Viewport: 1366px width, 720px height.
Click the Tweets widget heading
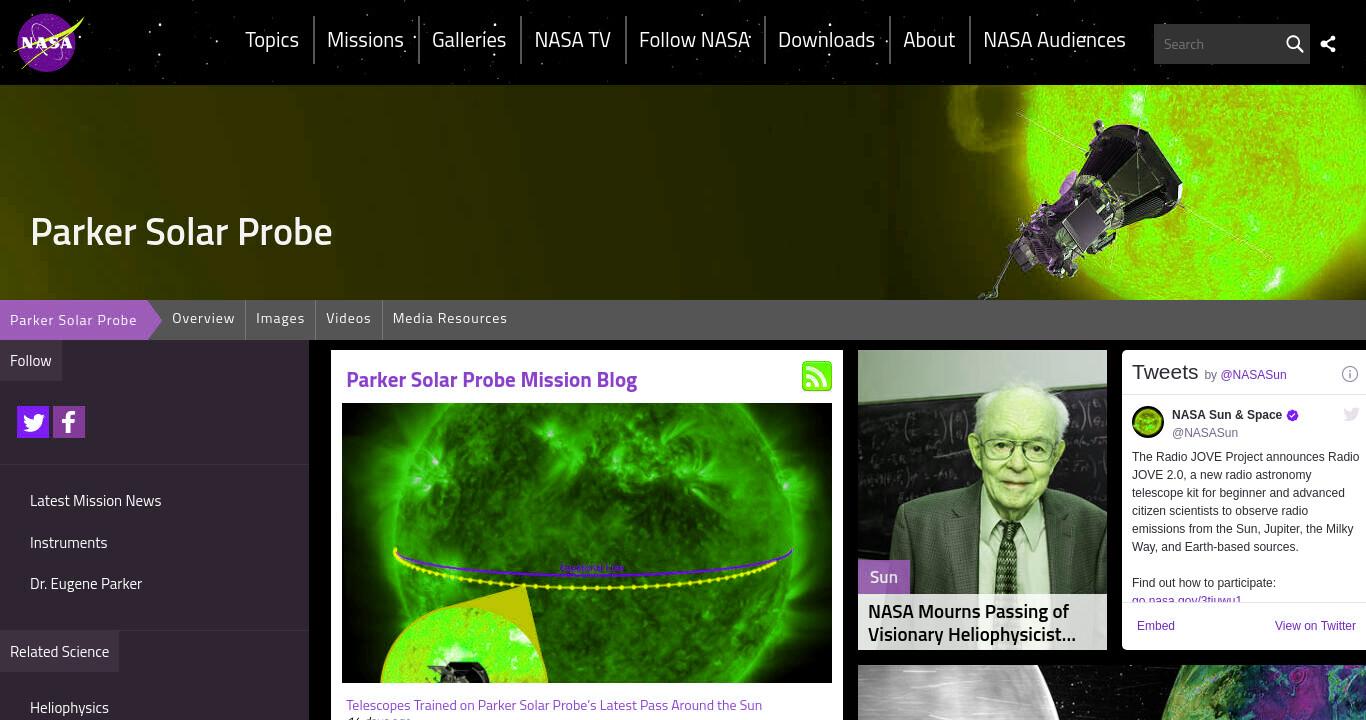point(1165,372)
